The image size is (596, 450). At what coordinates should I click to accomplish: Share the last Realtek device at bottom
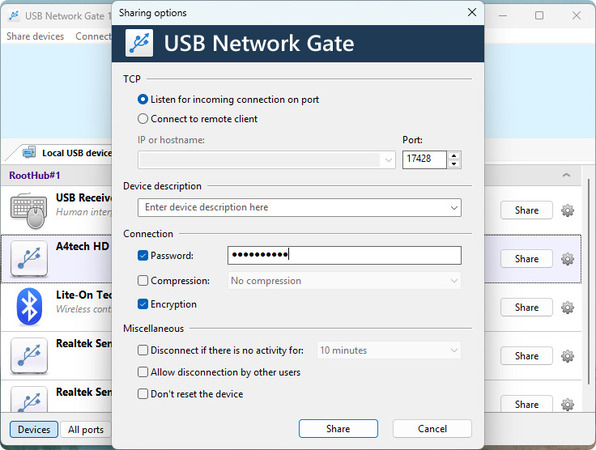tap(526, 404)
